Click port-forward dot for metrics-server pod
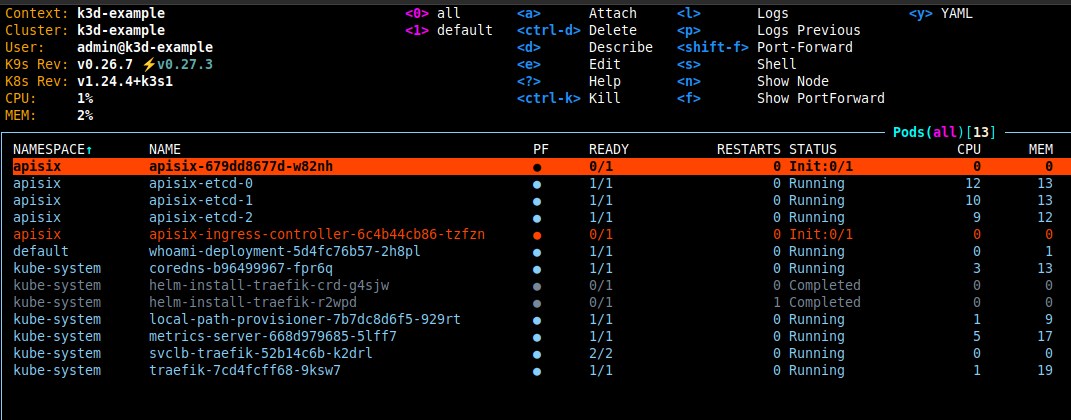This screenshot has width=1071, height=420. 537,337
